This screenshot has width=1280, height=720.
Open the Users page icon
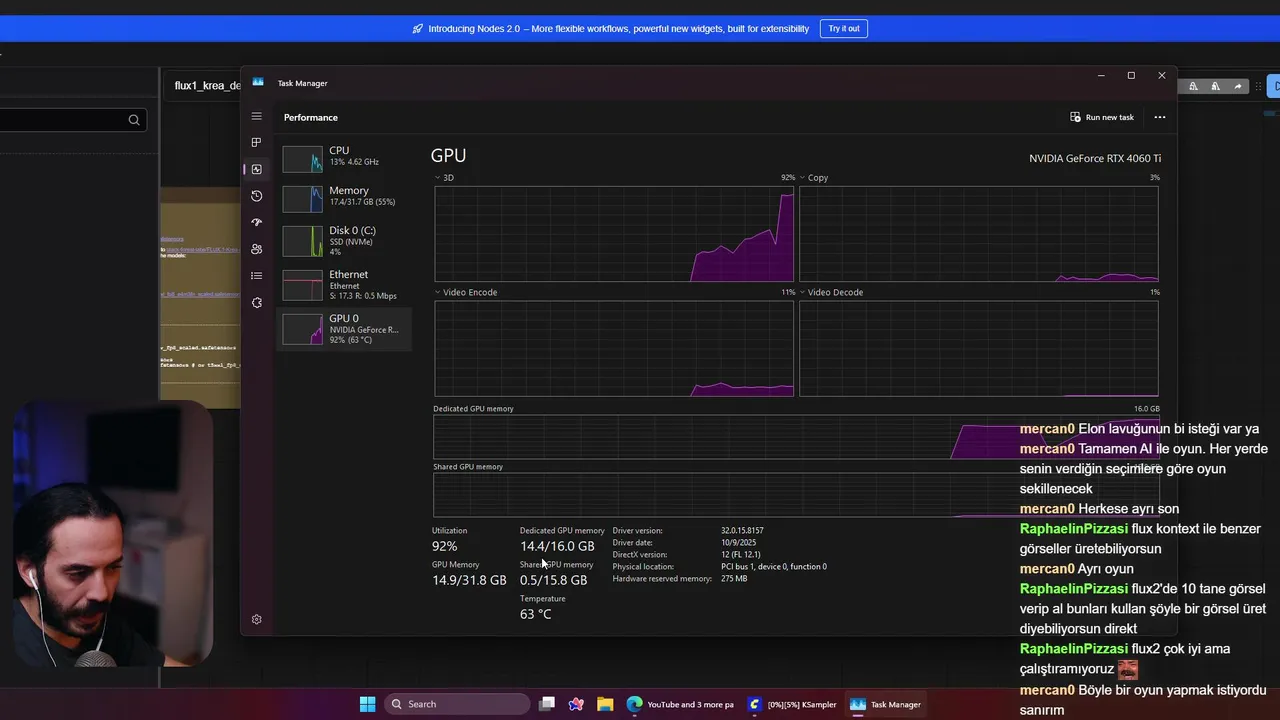pyautogui.click(x=257, y=249)
